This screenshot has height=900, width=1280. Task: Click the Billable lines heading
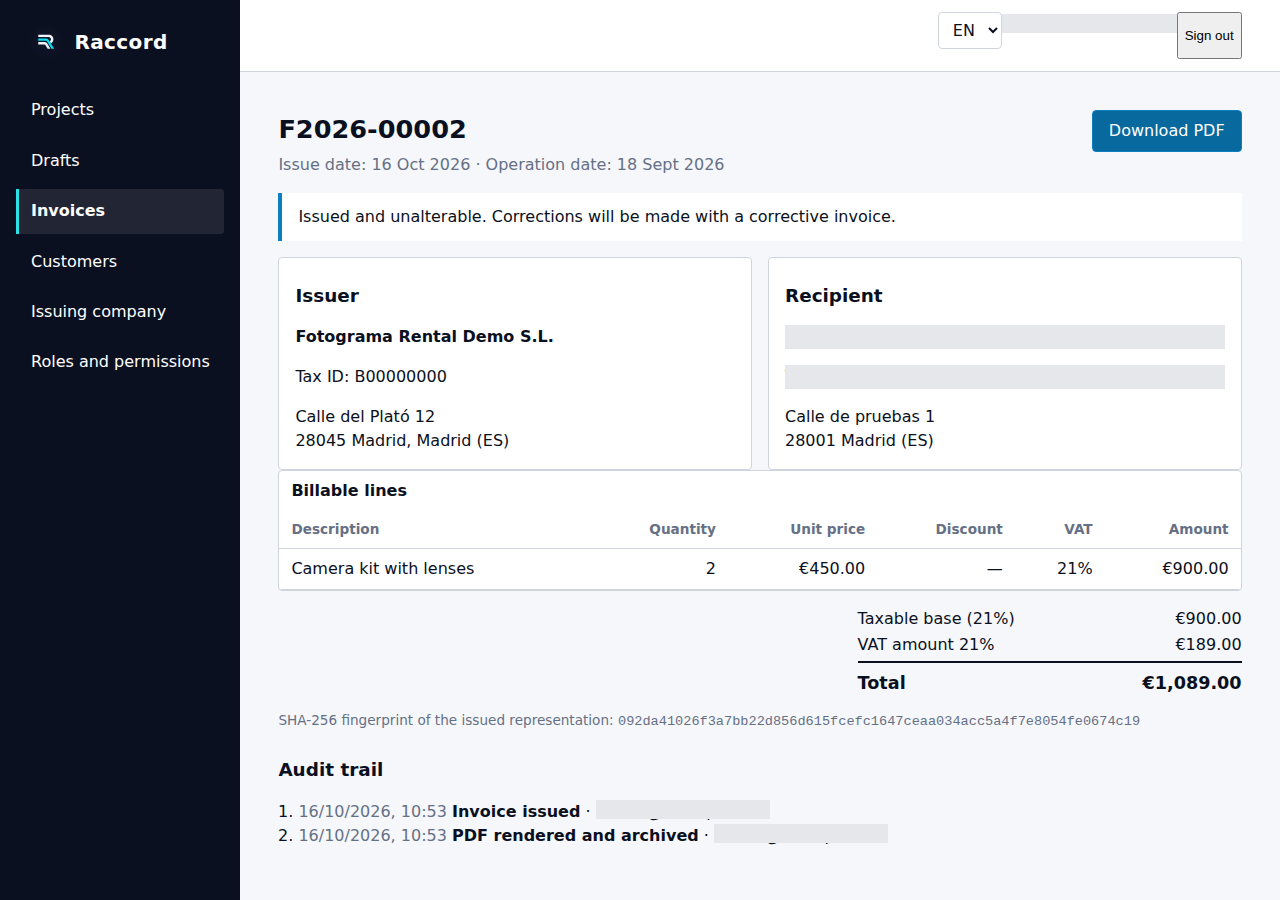pos(349,491)
